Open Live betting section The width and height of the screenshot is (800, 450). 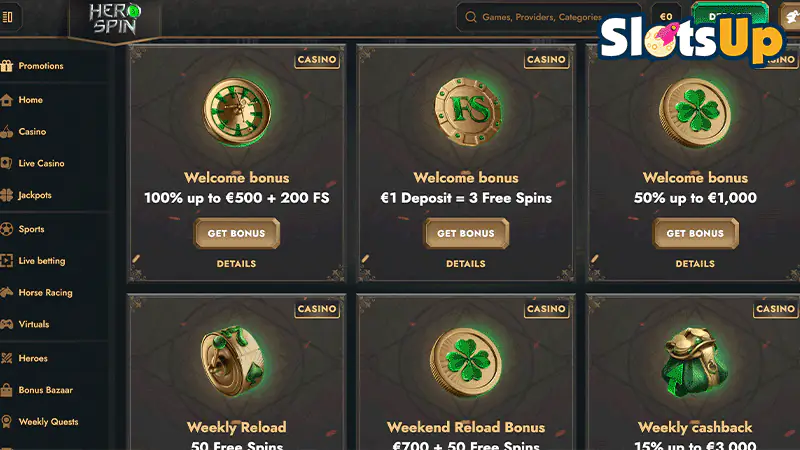[x=42, y=261]
